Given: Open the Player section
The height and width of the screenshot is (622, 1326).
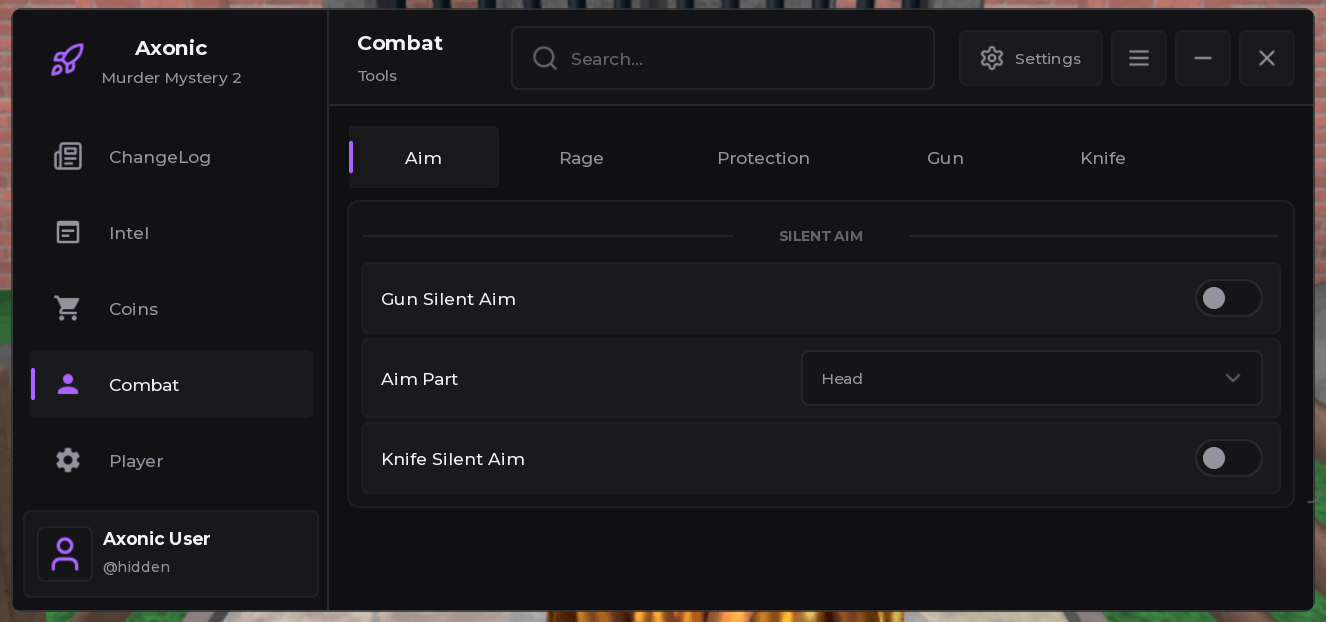Looking at the screenshot, I should (x=171, y=461).
